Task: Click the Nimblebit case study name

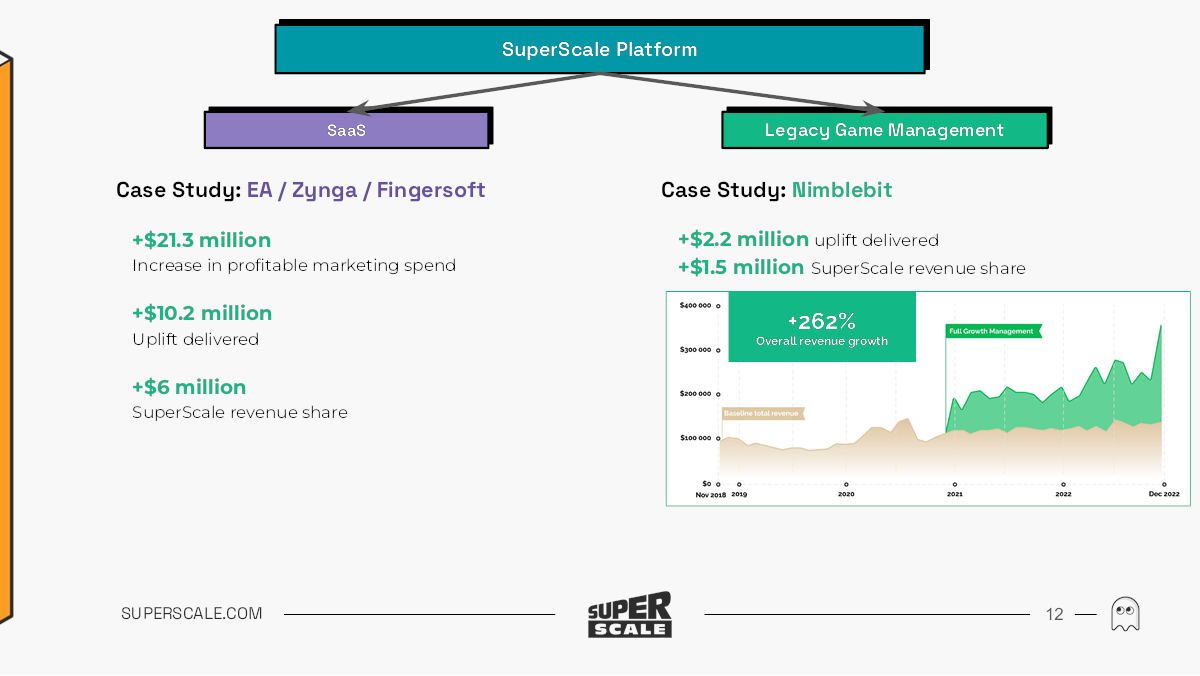Action: 842,190
